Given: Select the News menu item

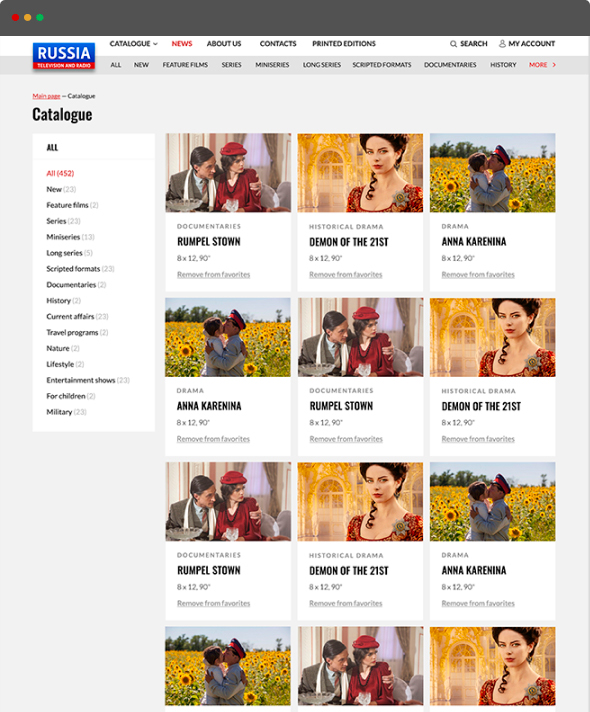Looking at the screenshot, I should [182, 44].
